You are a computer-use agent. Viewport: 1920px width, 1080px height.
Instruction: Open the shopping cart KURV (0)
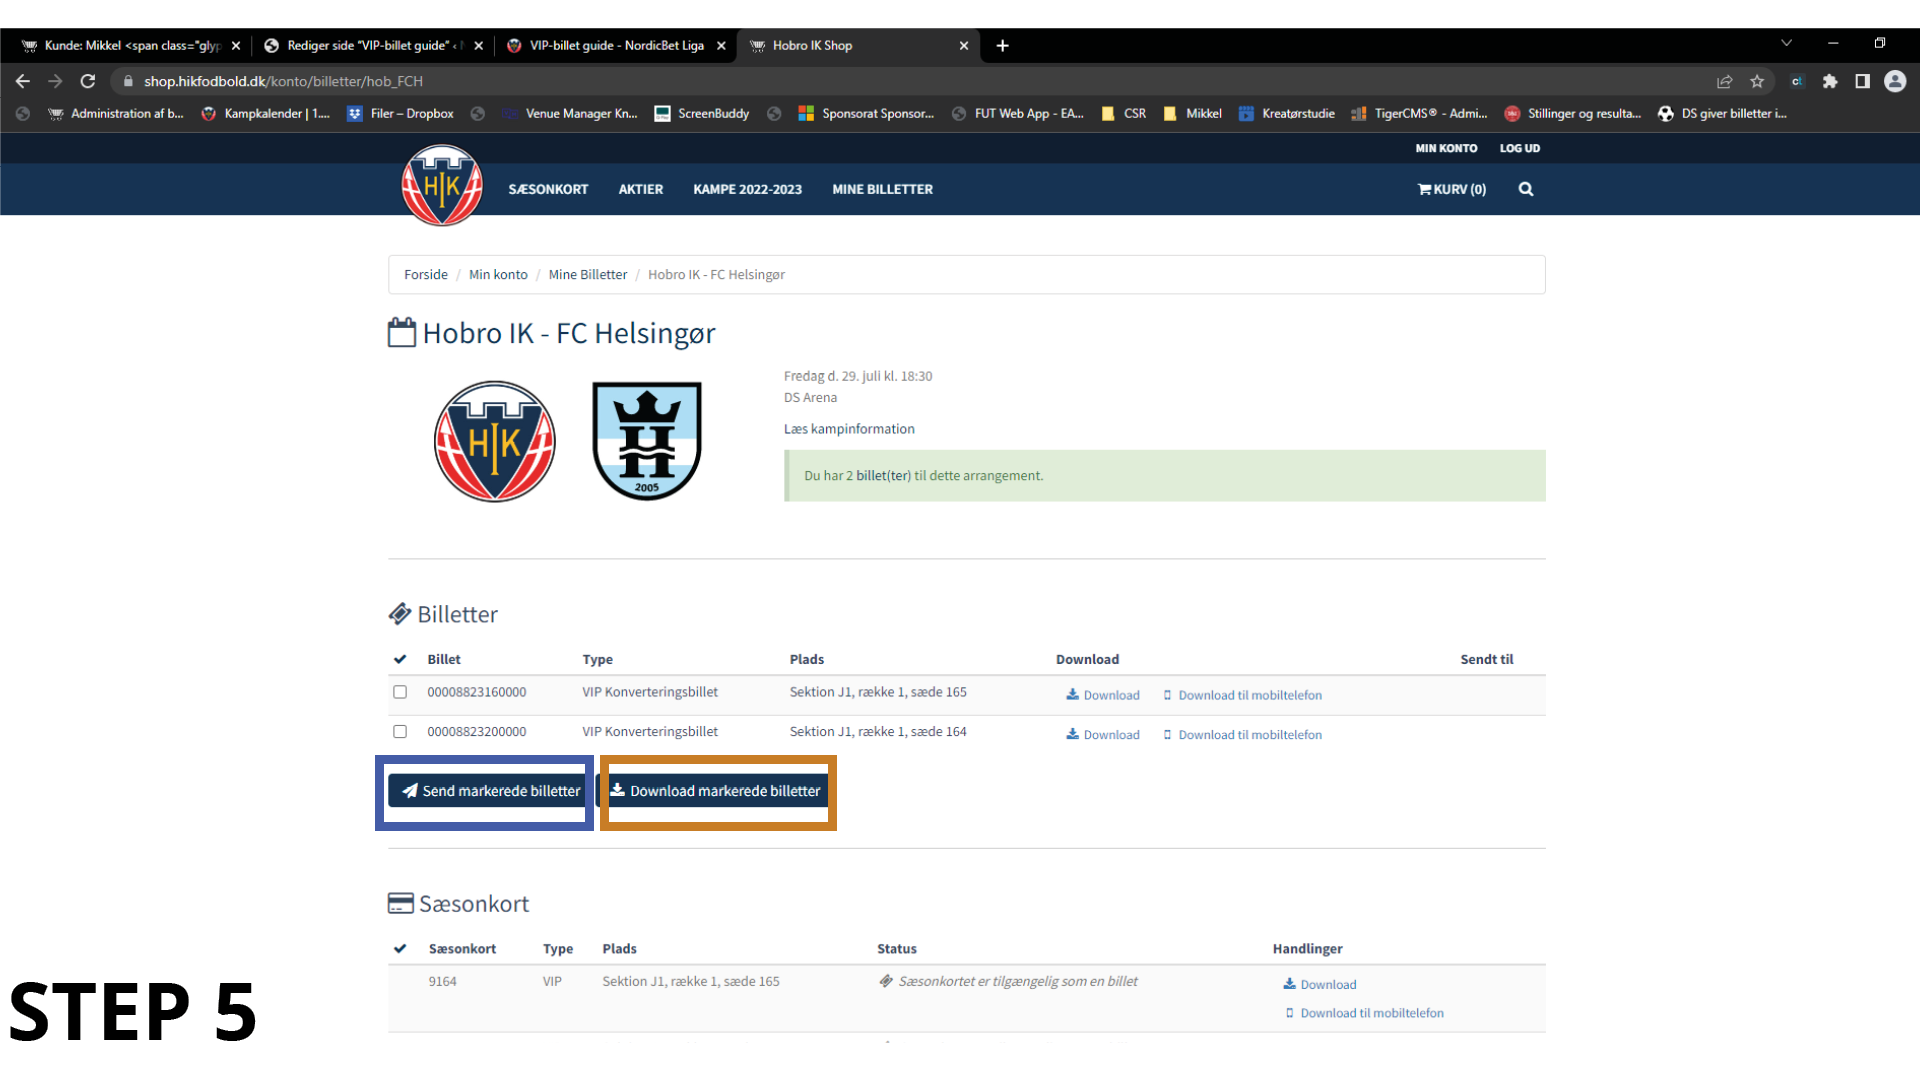pos(1451,189)
